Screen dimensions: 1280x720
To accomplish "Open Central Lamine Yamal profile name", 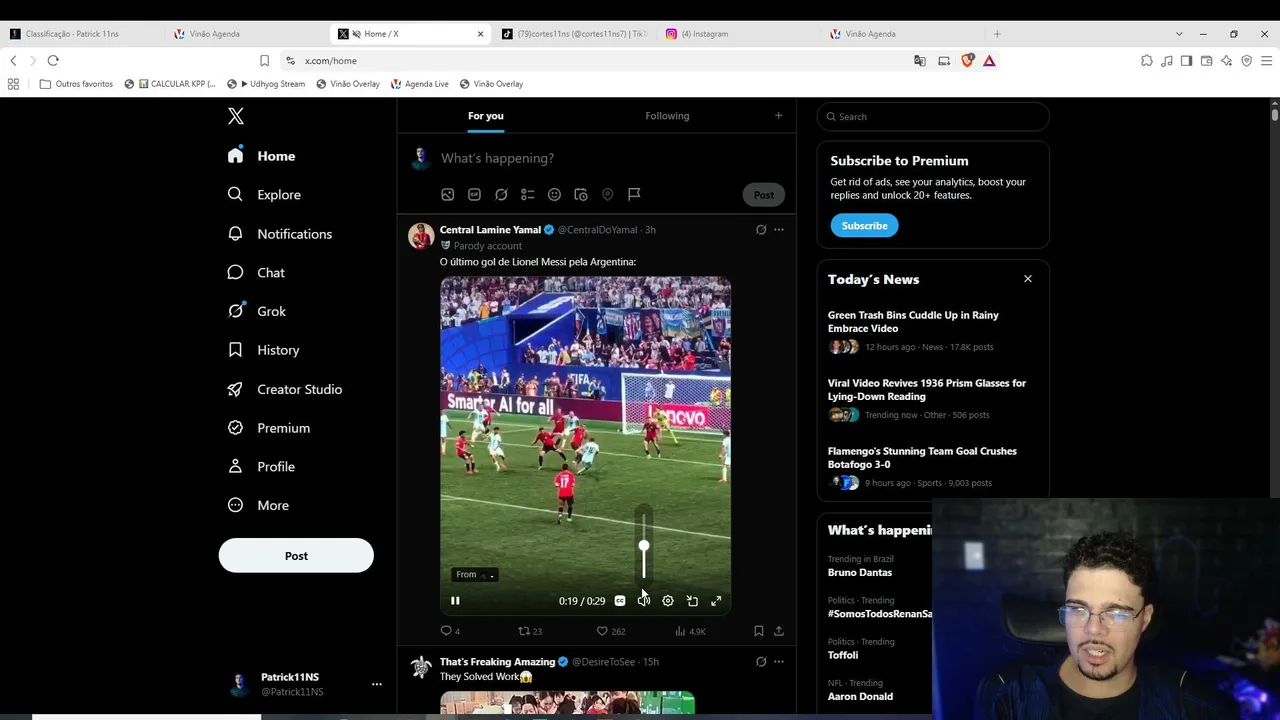I will point(490,230).
